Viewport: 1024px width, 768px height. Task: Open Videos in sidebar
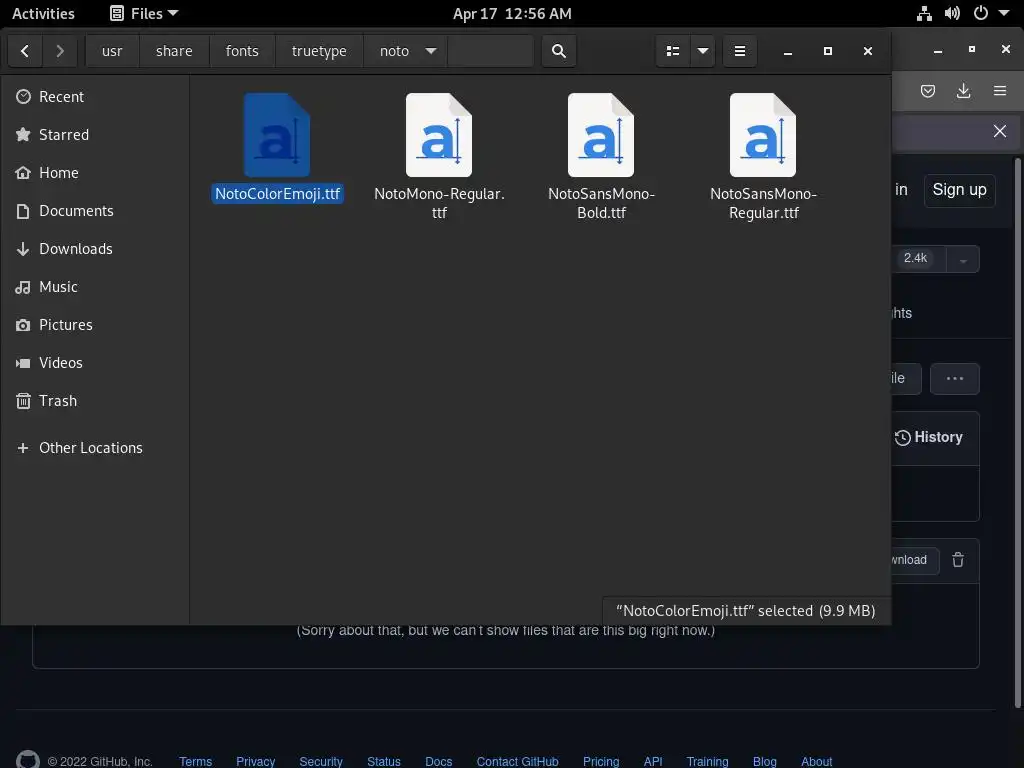95,362
